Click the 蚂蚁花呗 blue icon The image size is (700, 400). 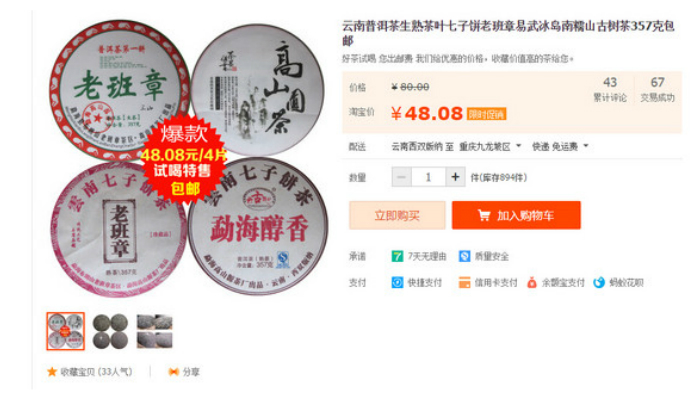599,283
